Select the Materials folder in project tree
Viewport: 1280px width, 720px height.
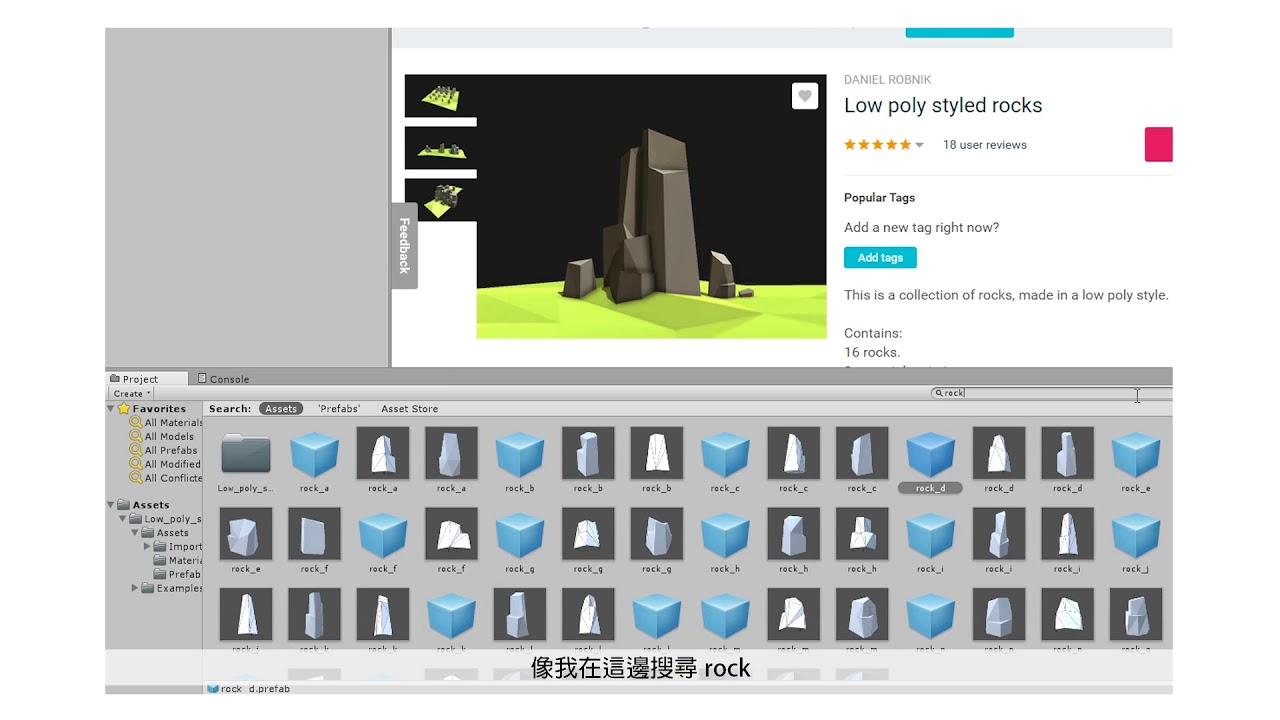coord(178,560)
